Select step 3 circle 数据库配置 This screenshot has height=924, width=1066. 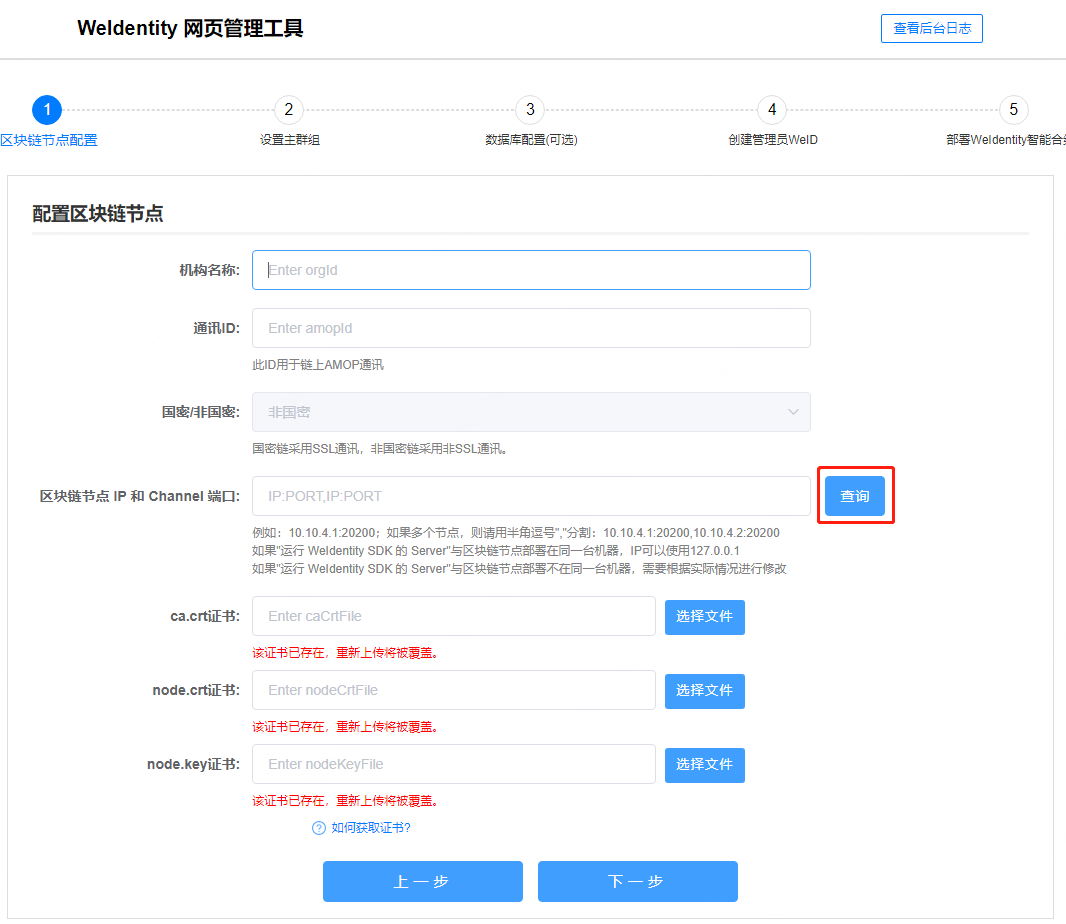530,109
